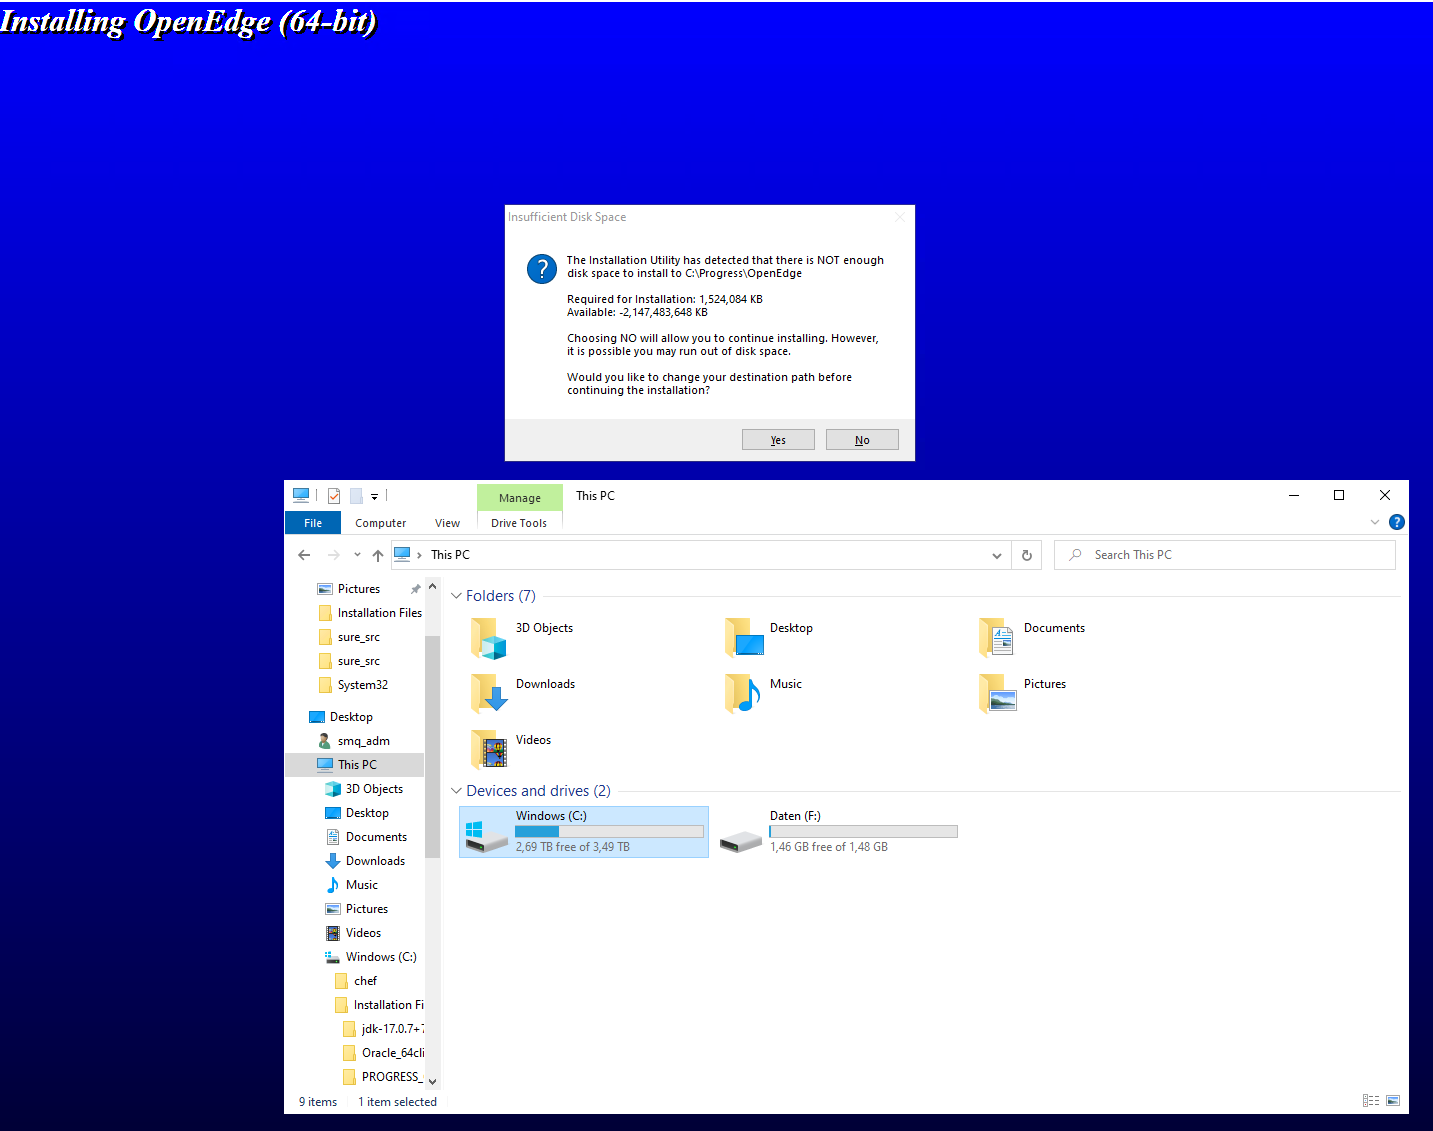This screenshot has width=1433, height=1131.
Task: Go up one folder level arrow
Action: point(377,555)
